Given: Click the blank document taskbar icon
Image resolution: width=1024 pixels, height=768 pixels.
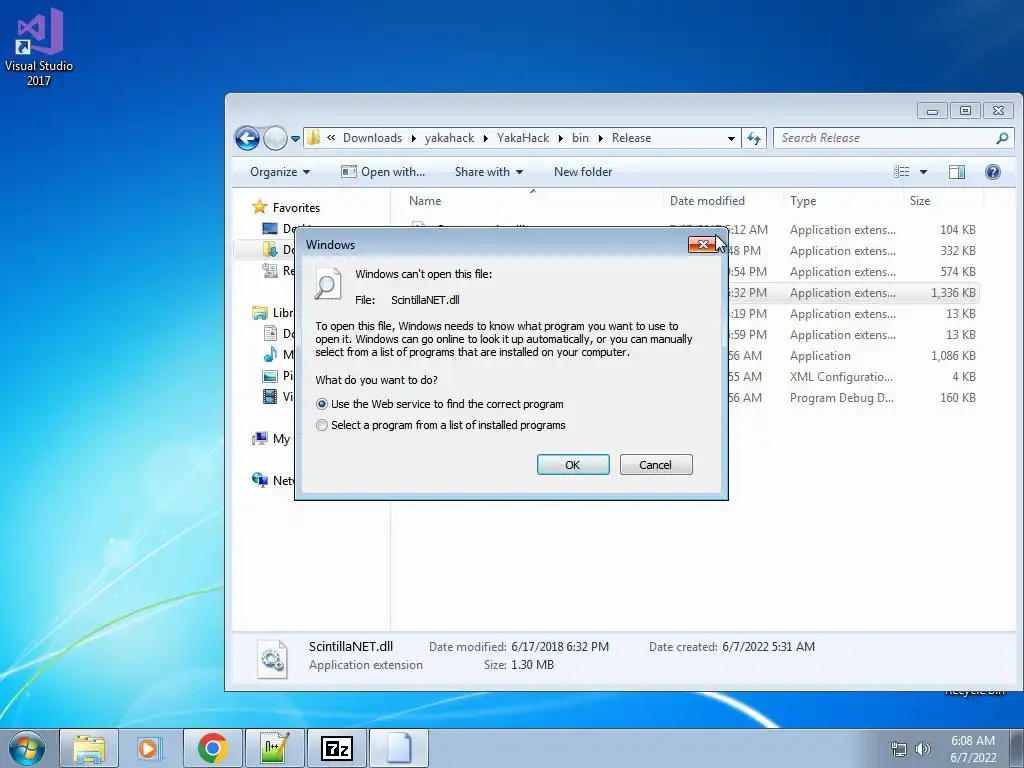Looking at the screenshot, I should pos(399,748).
